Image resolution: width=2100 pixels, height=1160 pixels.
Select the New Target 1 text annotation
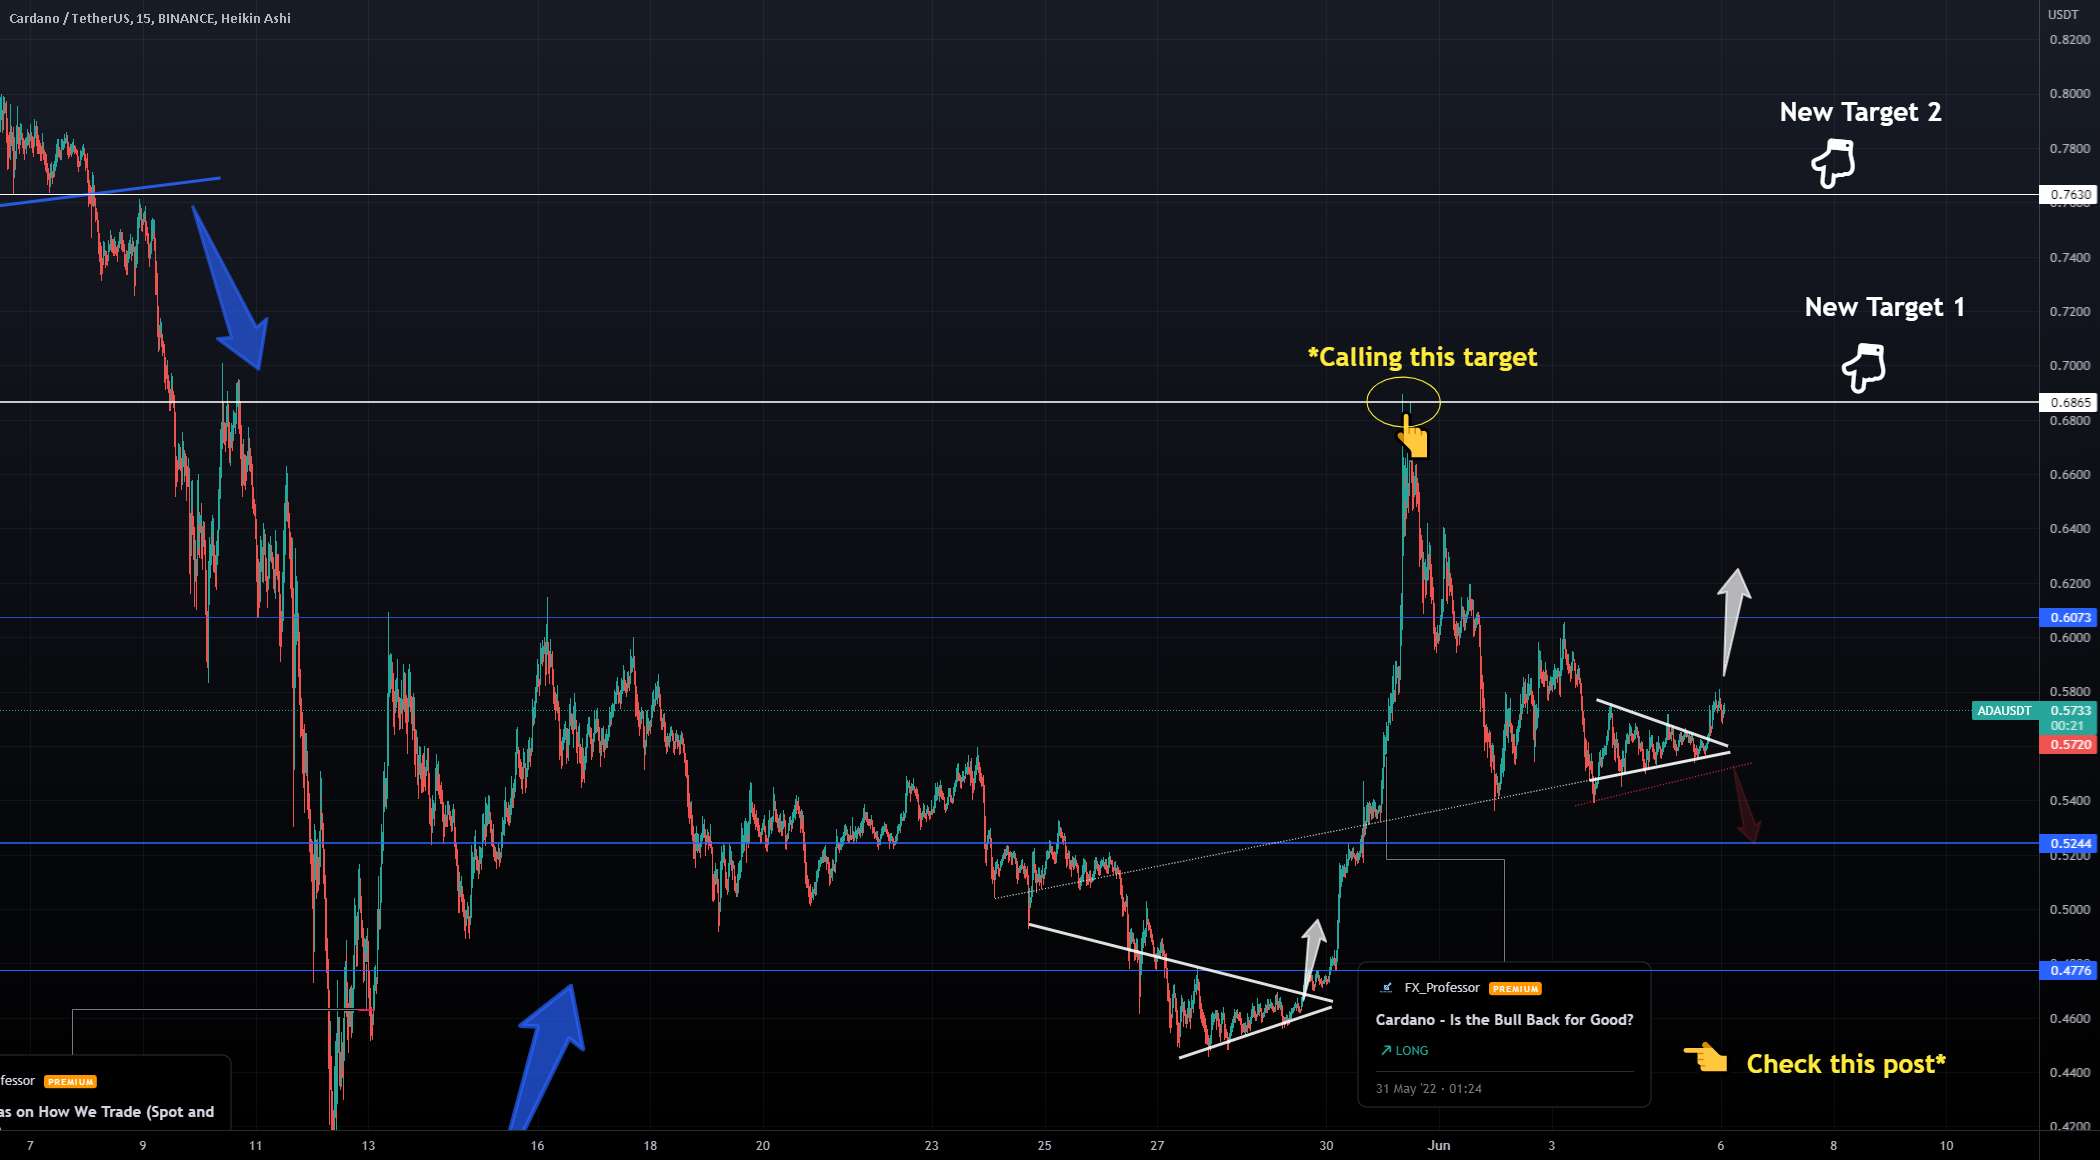point(1884,307)
